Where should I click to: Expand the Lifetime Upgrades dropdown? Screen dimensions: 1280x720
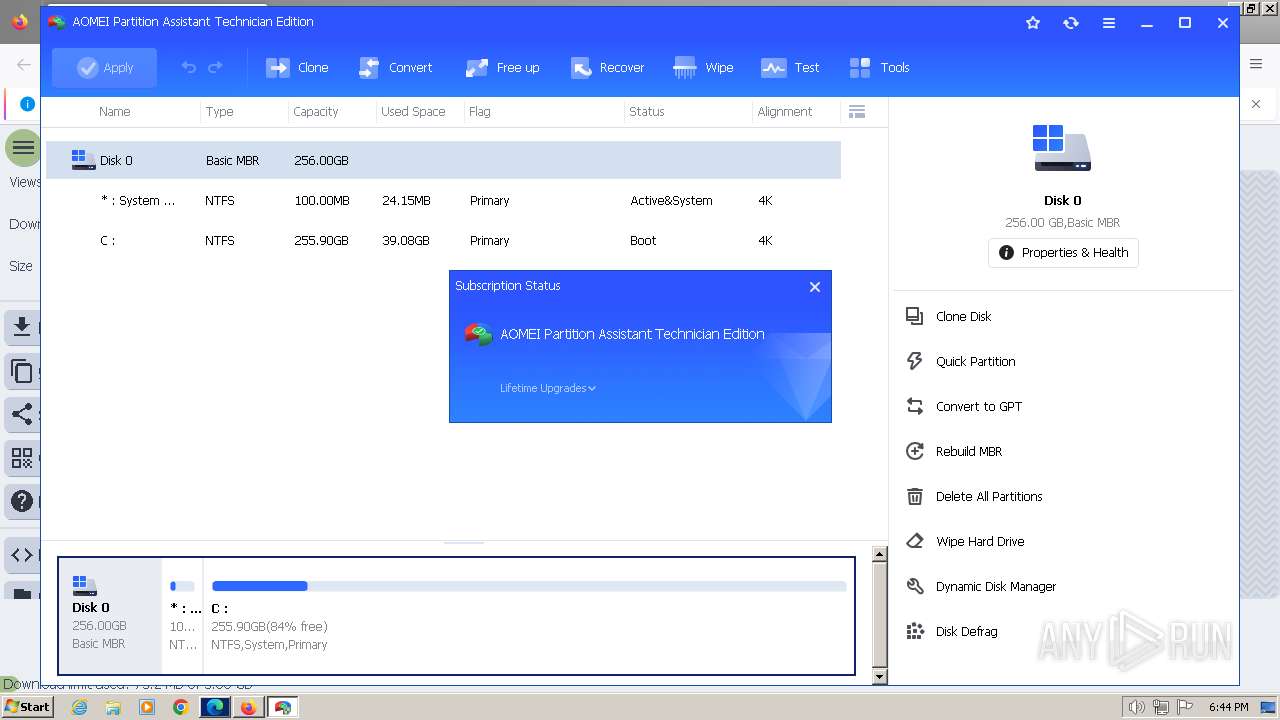[548, 388]
